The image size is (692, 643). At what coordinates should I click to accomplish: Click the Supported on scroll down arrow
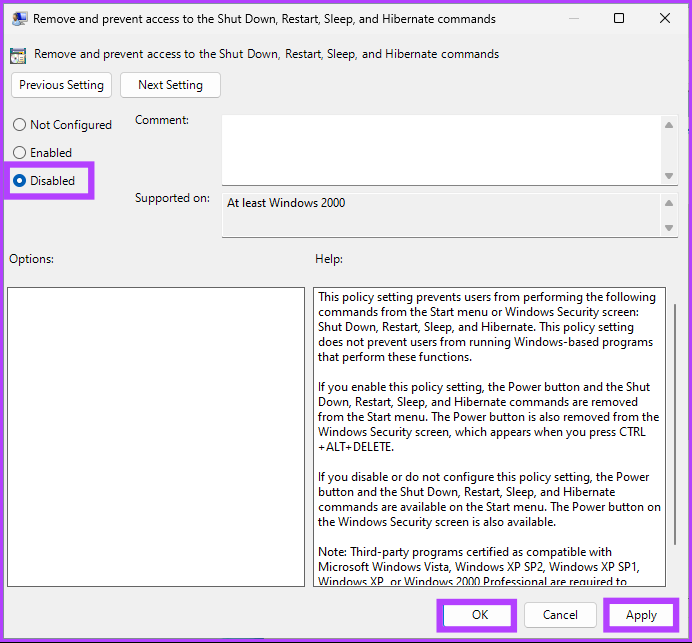tap(669, 228)
